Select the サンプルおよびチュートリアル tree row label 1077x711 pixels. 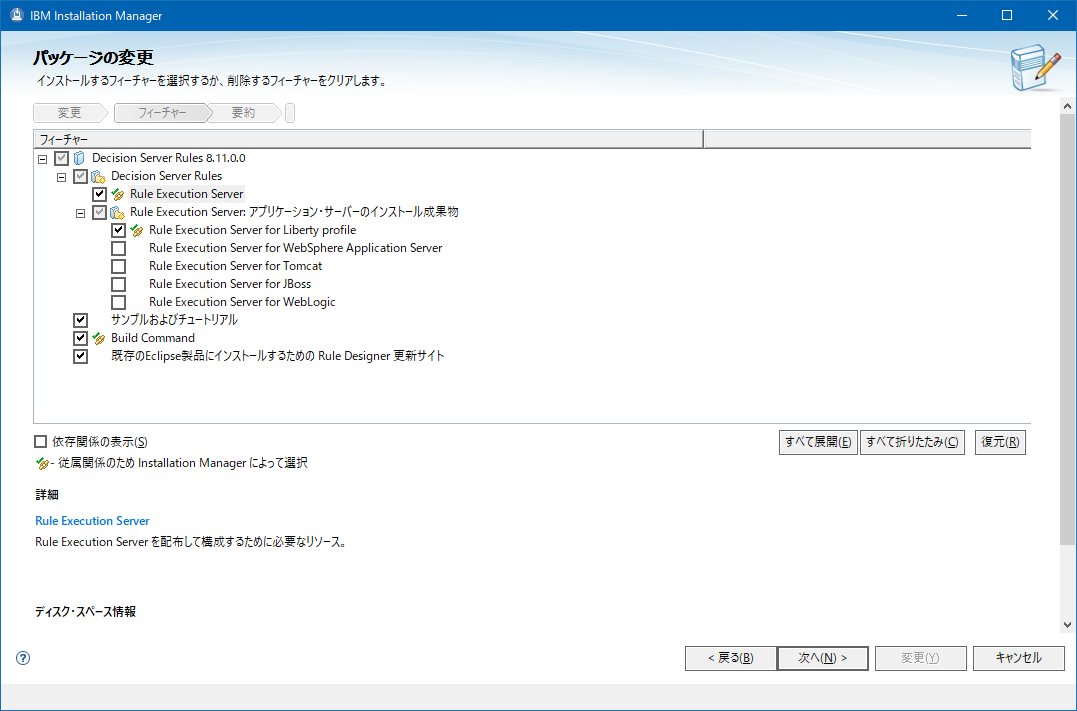click(174, 320)
